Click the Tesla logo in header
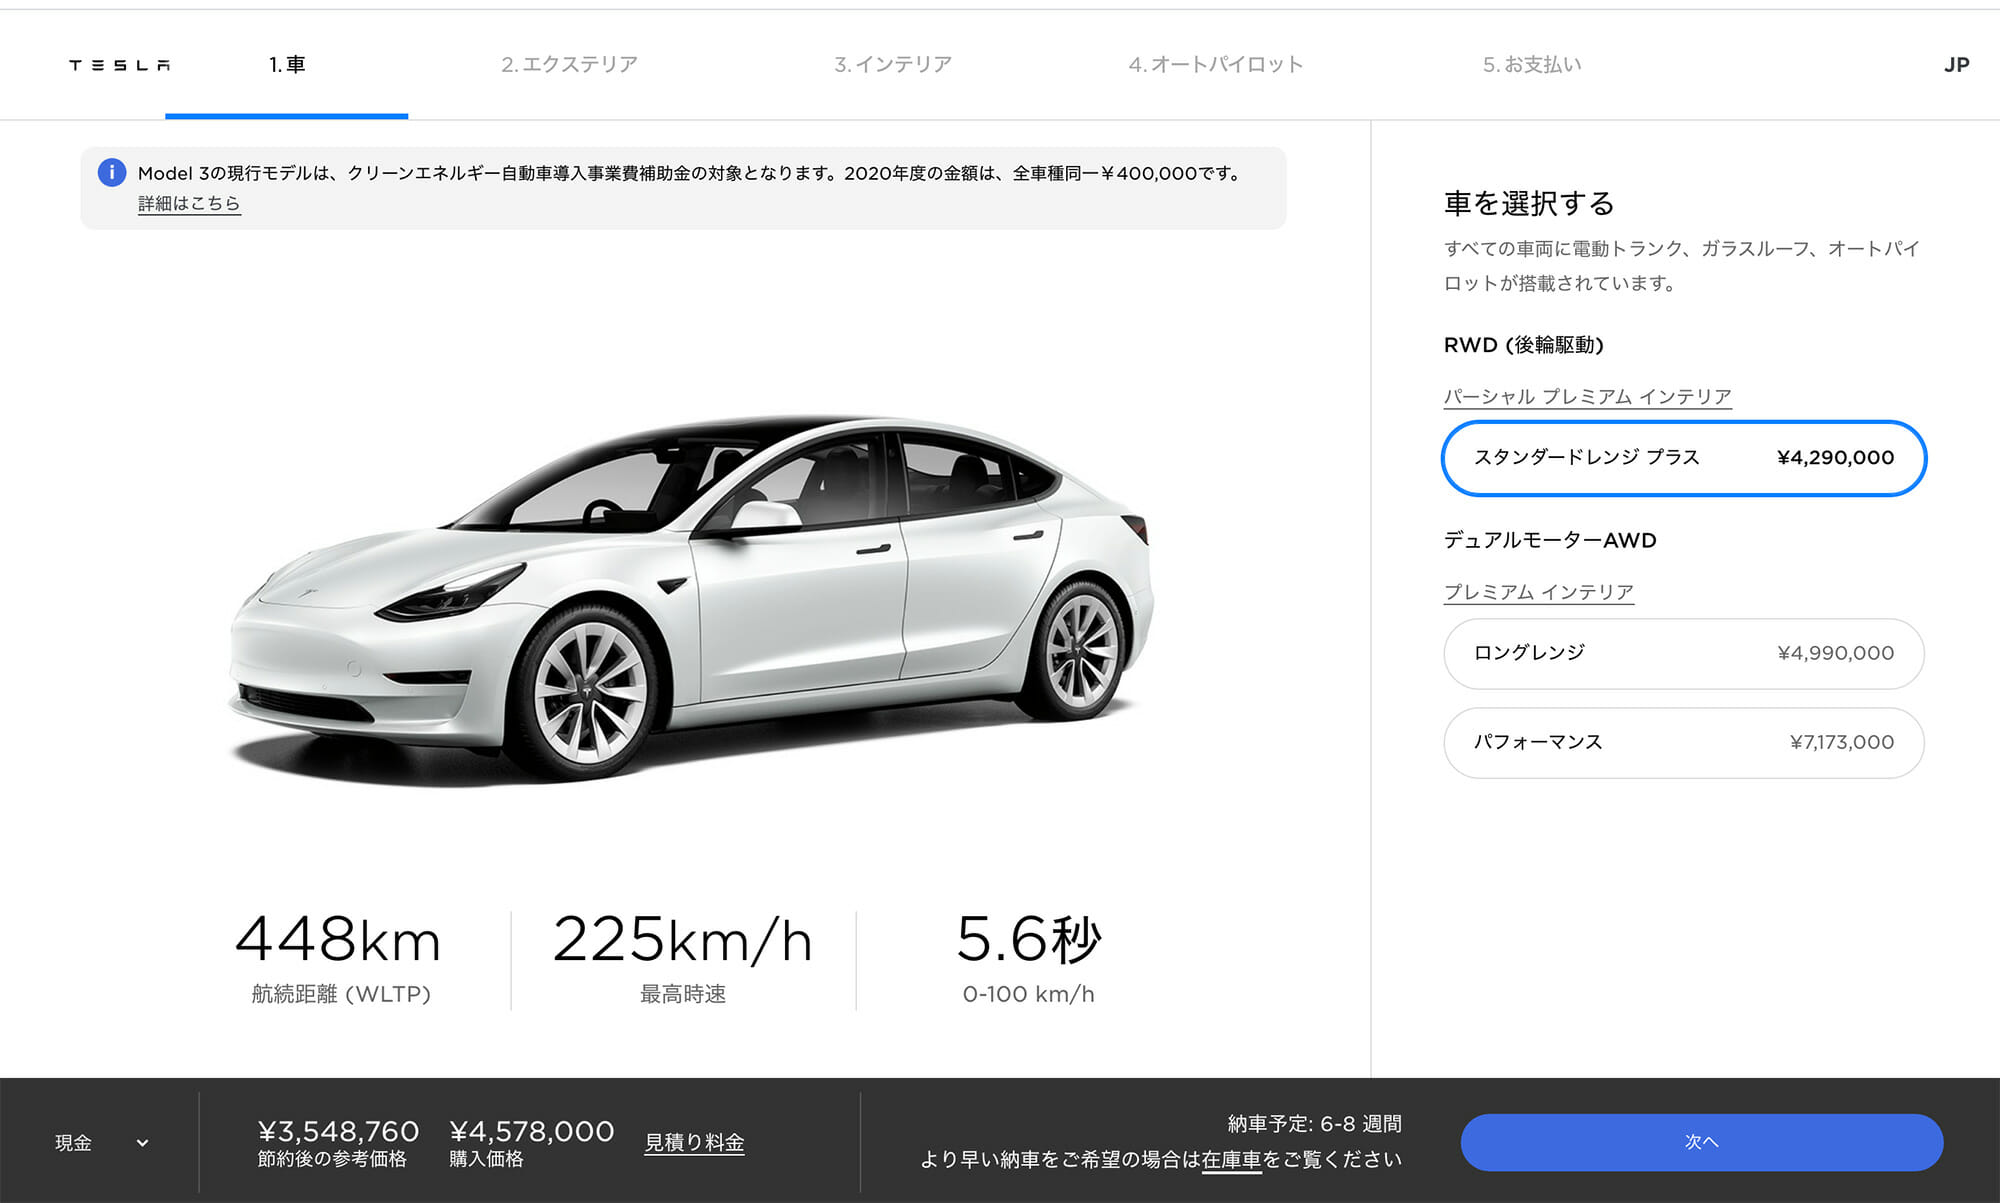This screenshot has width=2000, height=1203. (119, 65)
